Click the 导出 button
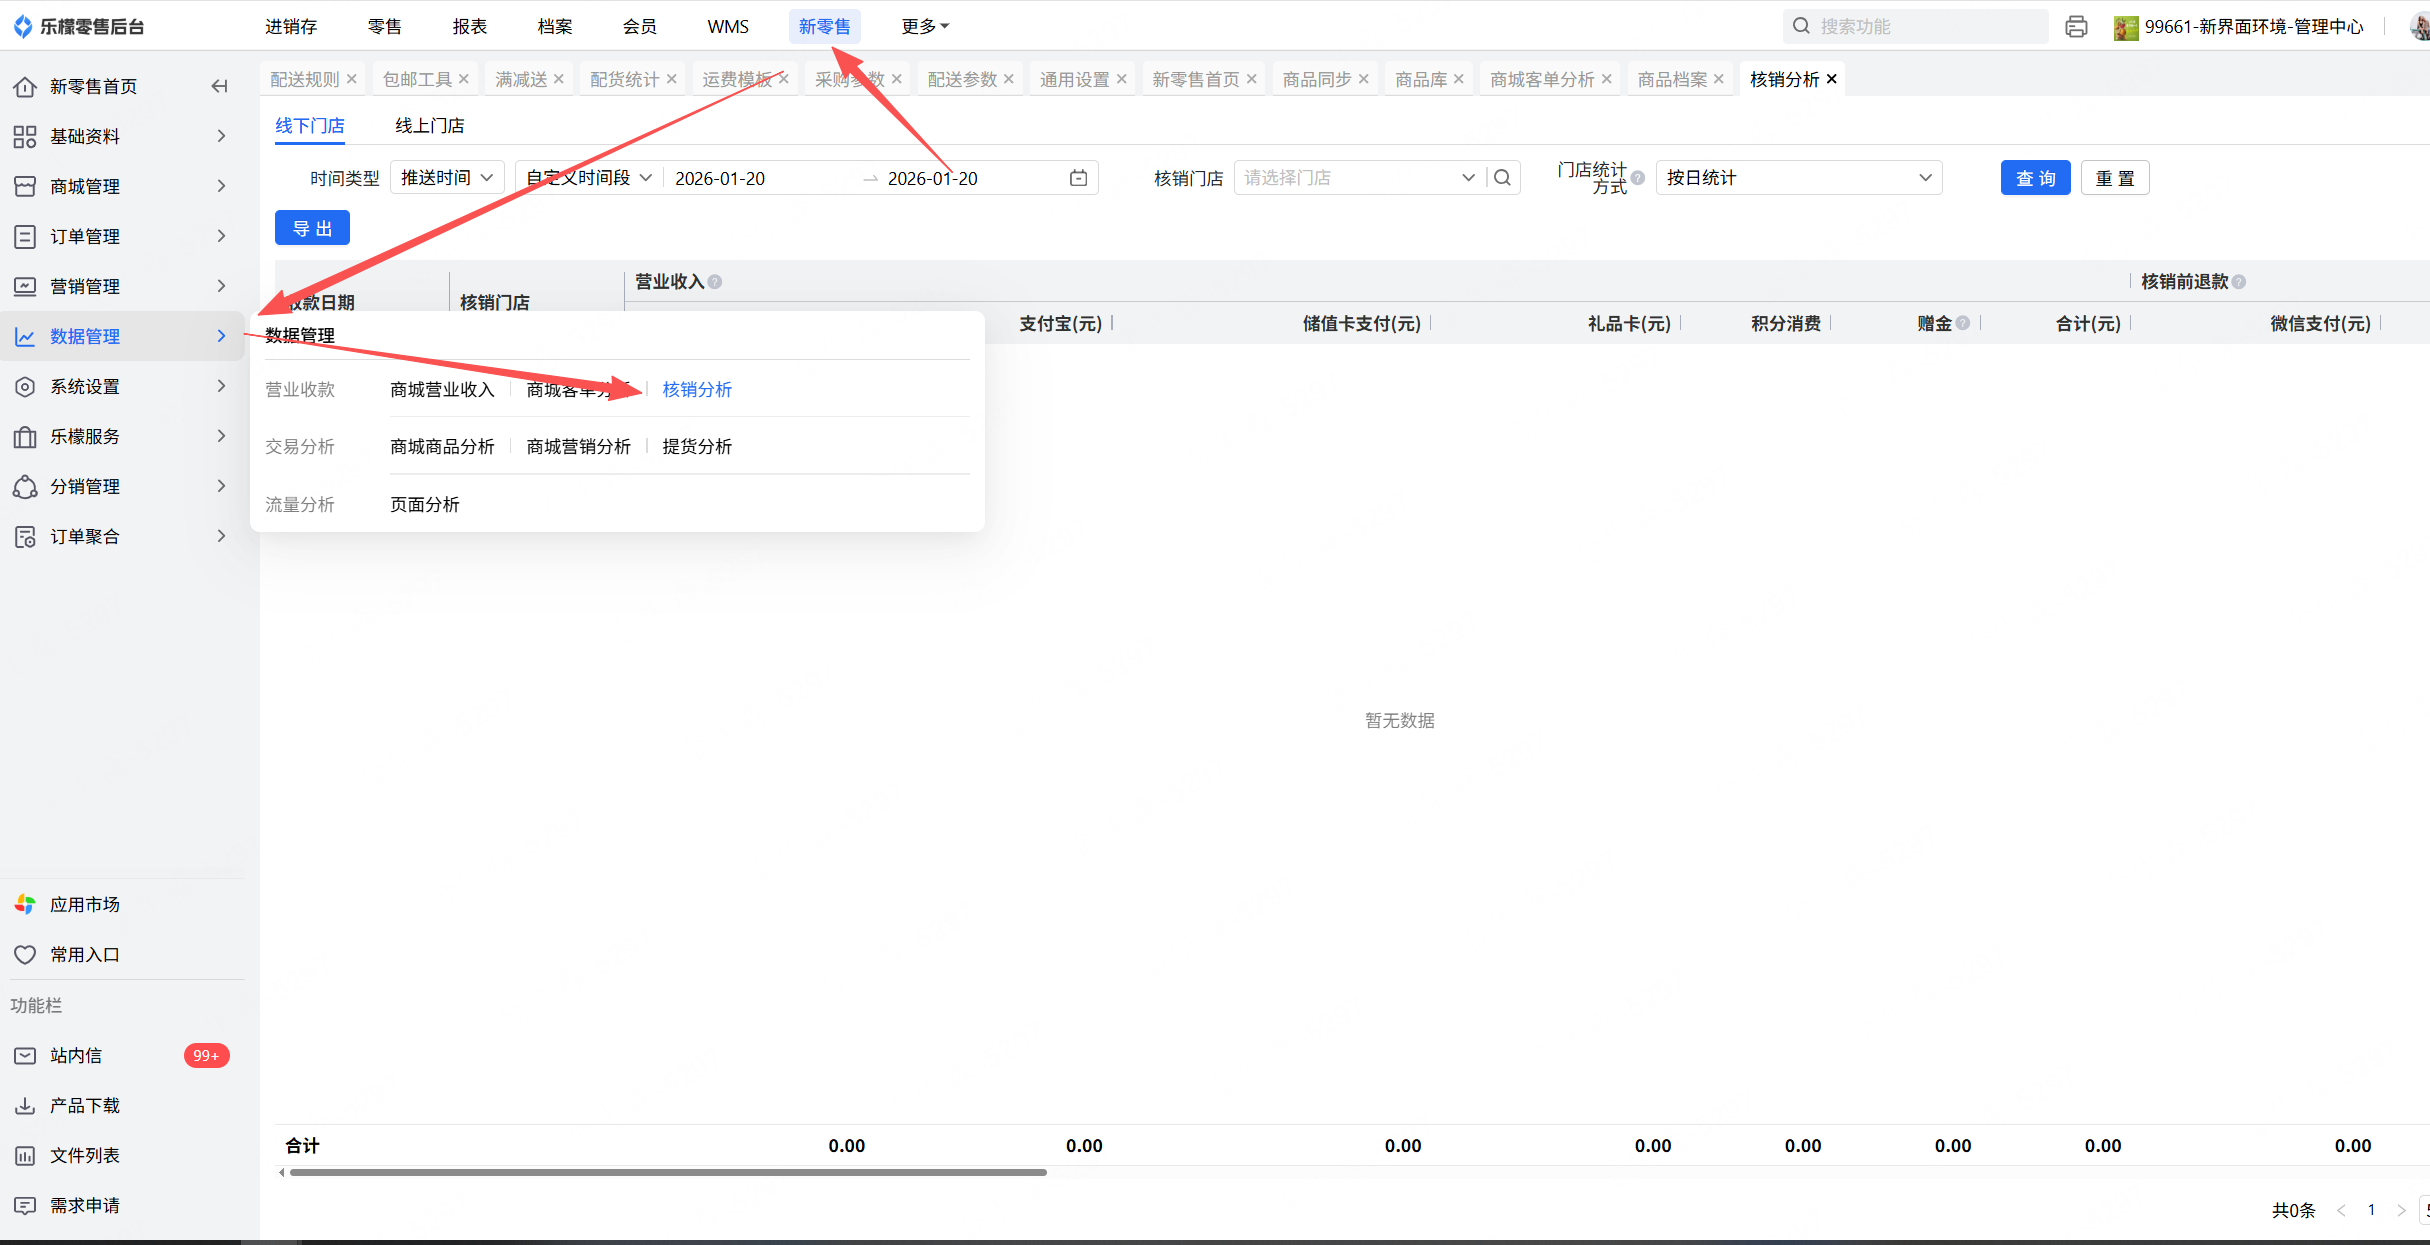The width and height of the screenshot is (2430, 1245). [x=312, y=228]
